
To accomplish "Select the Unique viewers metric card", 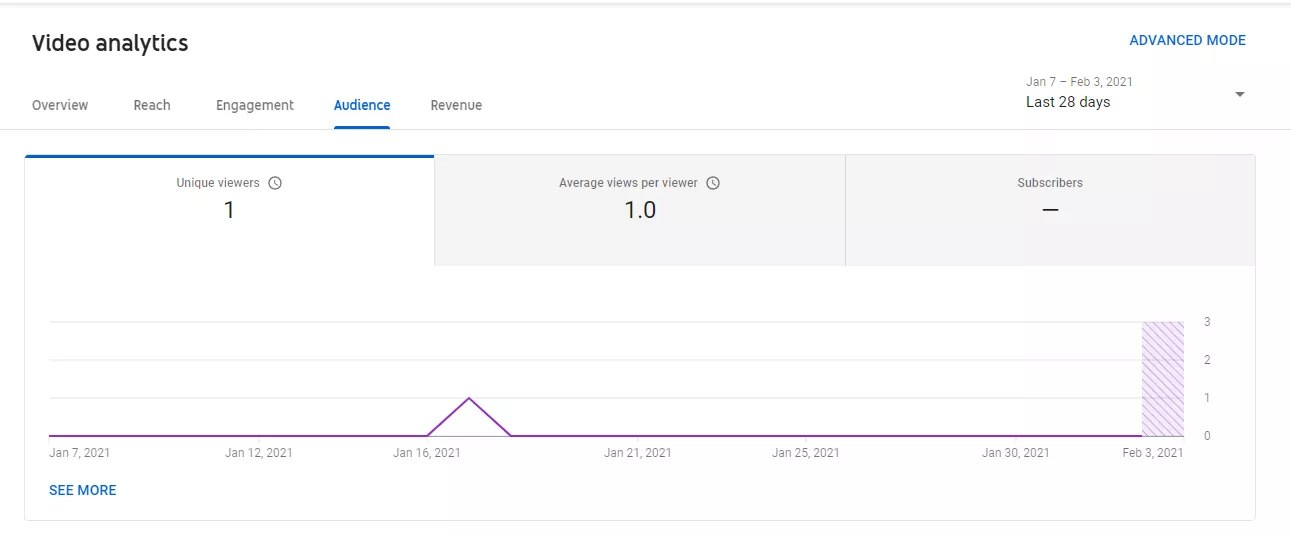I will pyautogui.click(x=229, y=211).
